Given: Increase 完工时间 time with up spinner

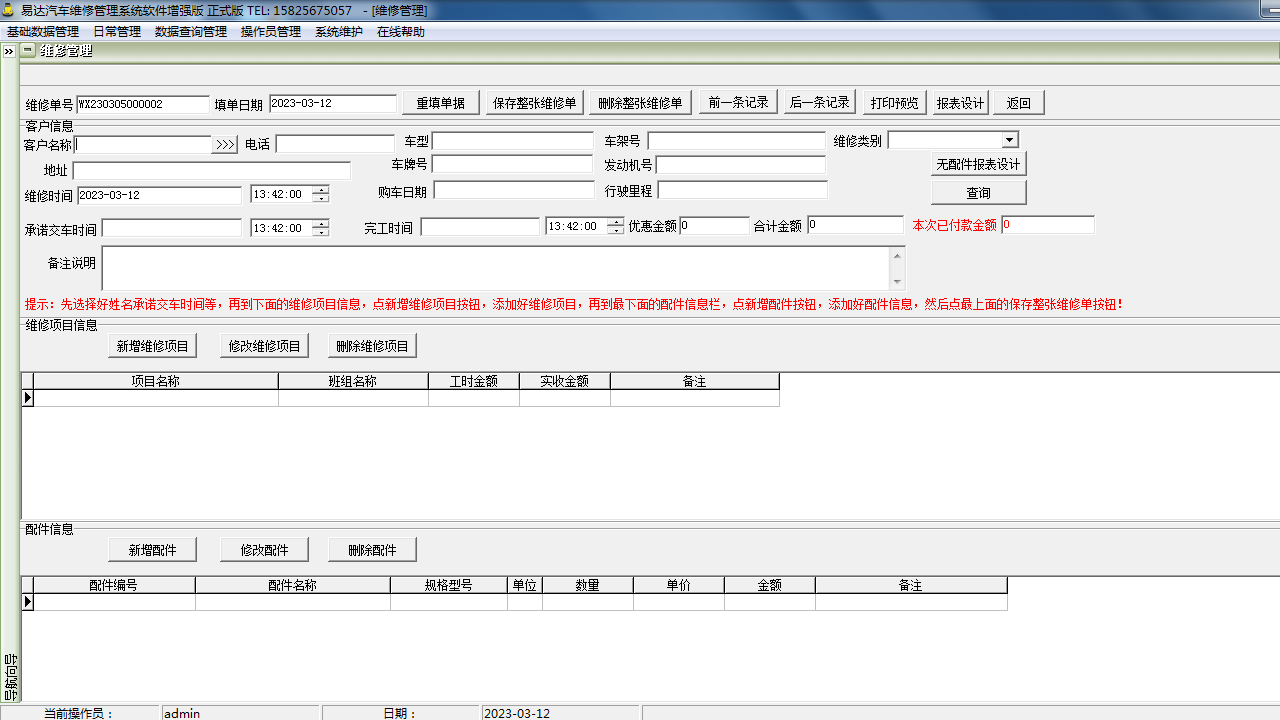Looking at the screenshot, I should 615,221.
